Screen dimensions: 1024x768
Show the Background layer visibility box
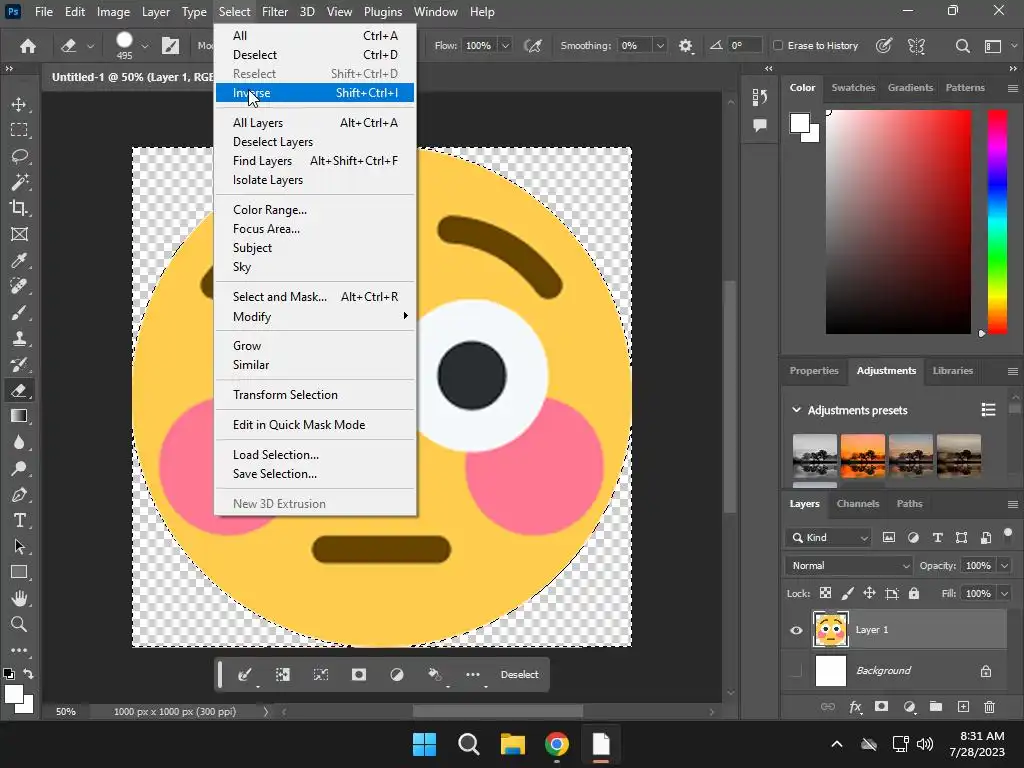pyautogui.click(x=796, y=671)
